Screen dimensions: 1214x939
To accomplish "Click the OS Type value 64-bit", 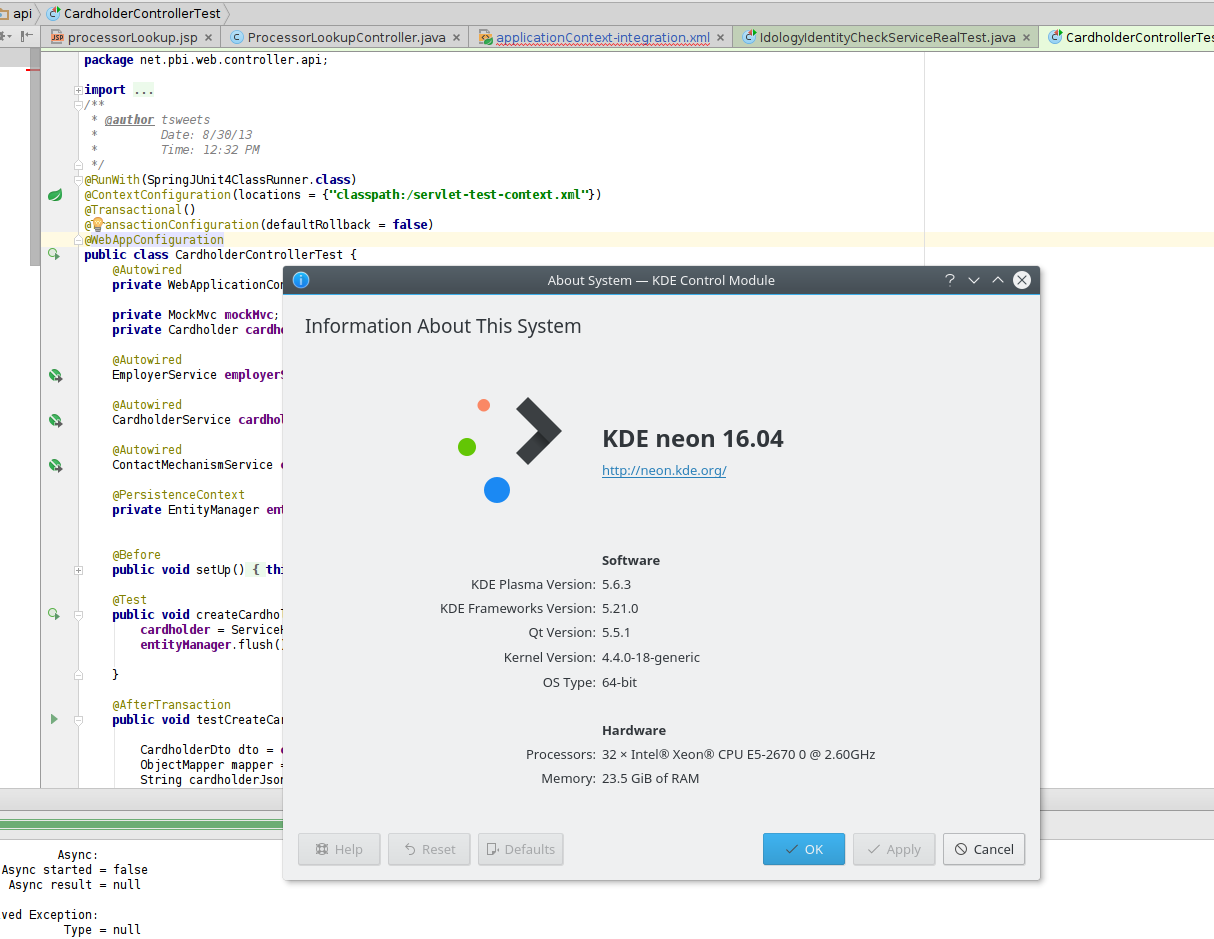I will [620, 682].
